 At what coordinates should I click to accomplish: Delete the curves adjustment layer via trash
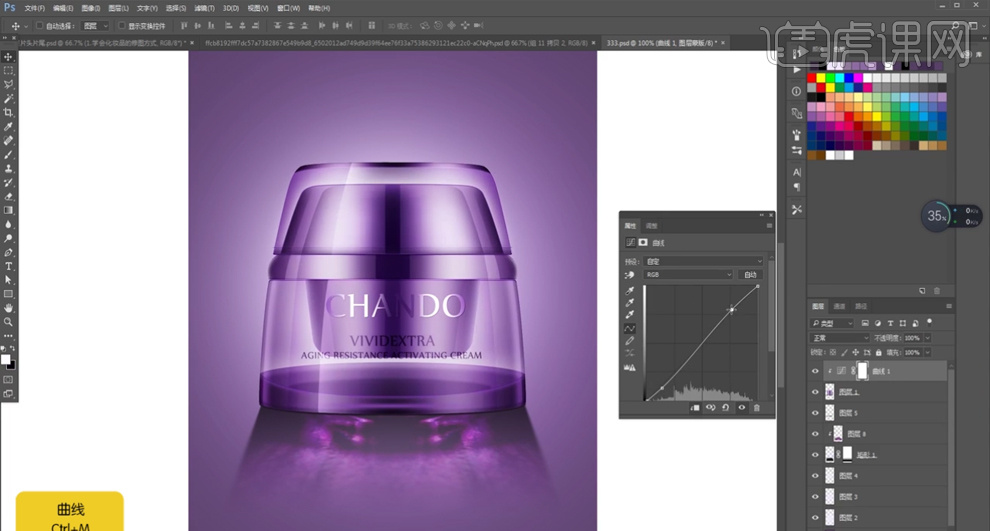point(757,408)
